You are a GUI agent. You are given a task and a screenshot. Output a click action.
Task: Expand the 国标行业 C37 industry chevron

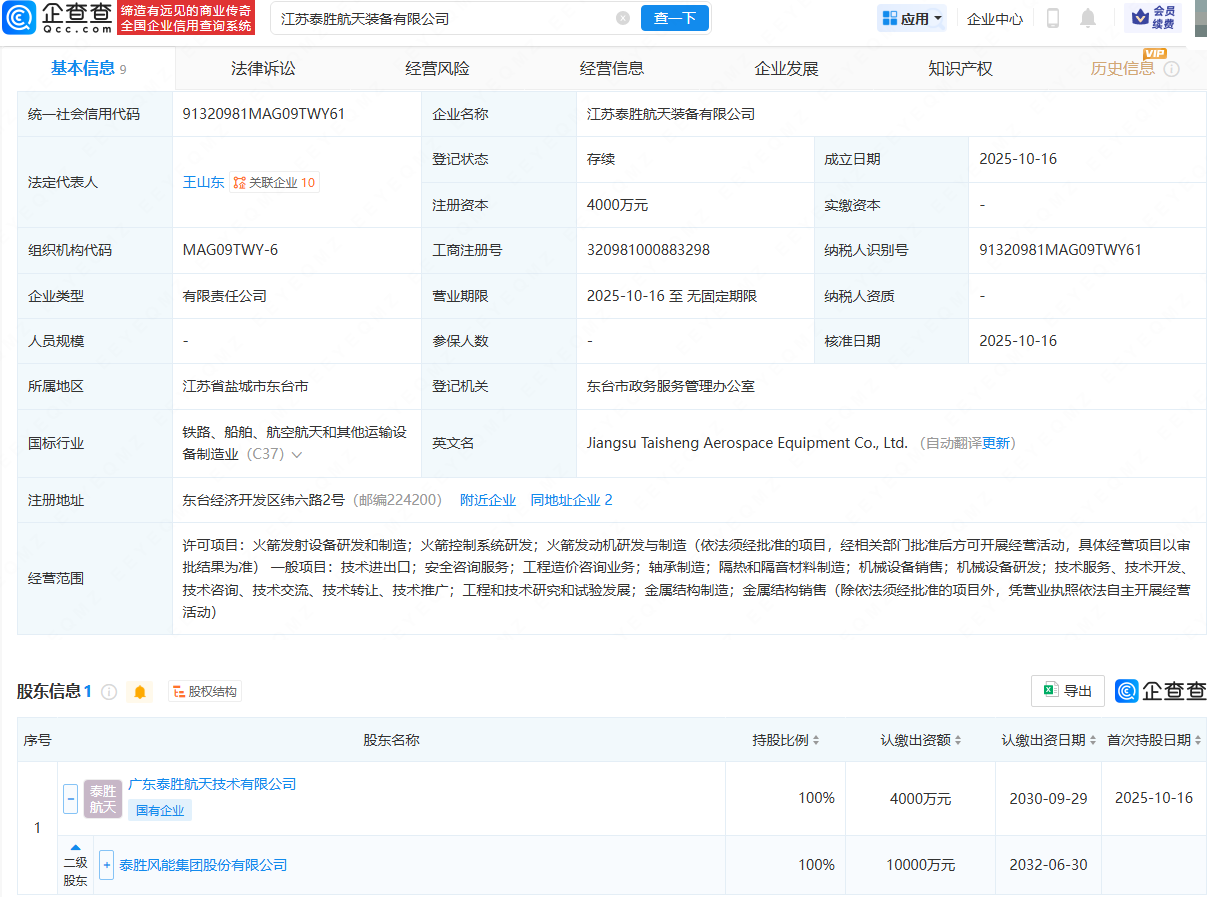297,455
